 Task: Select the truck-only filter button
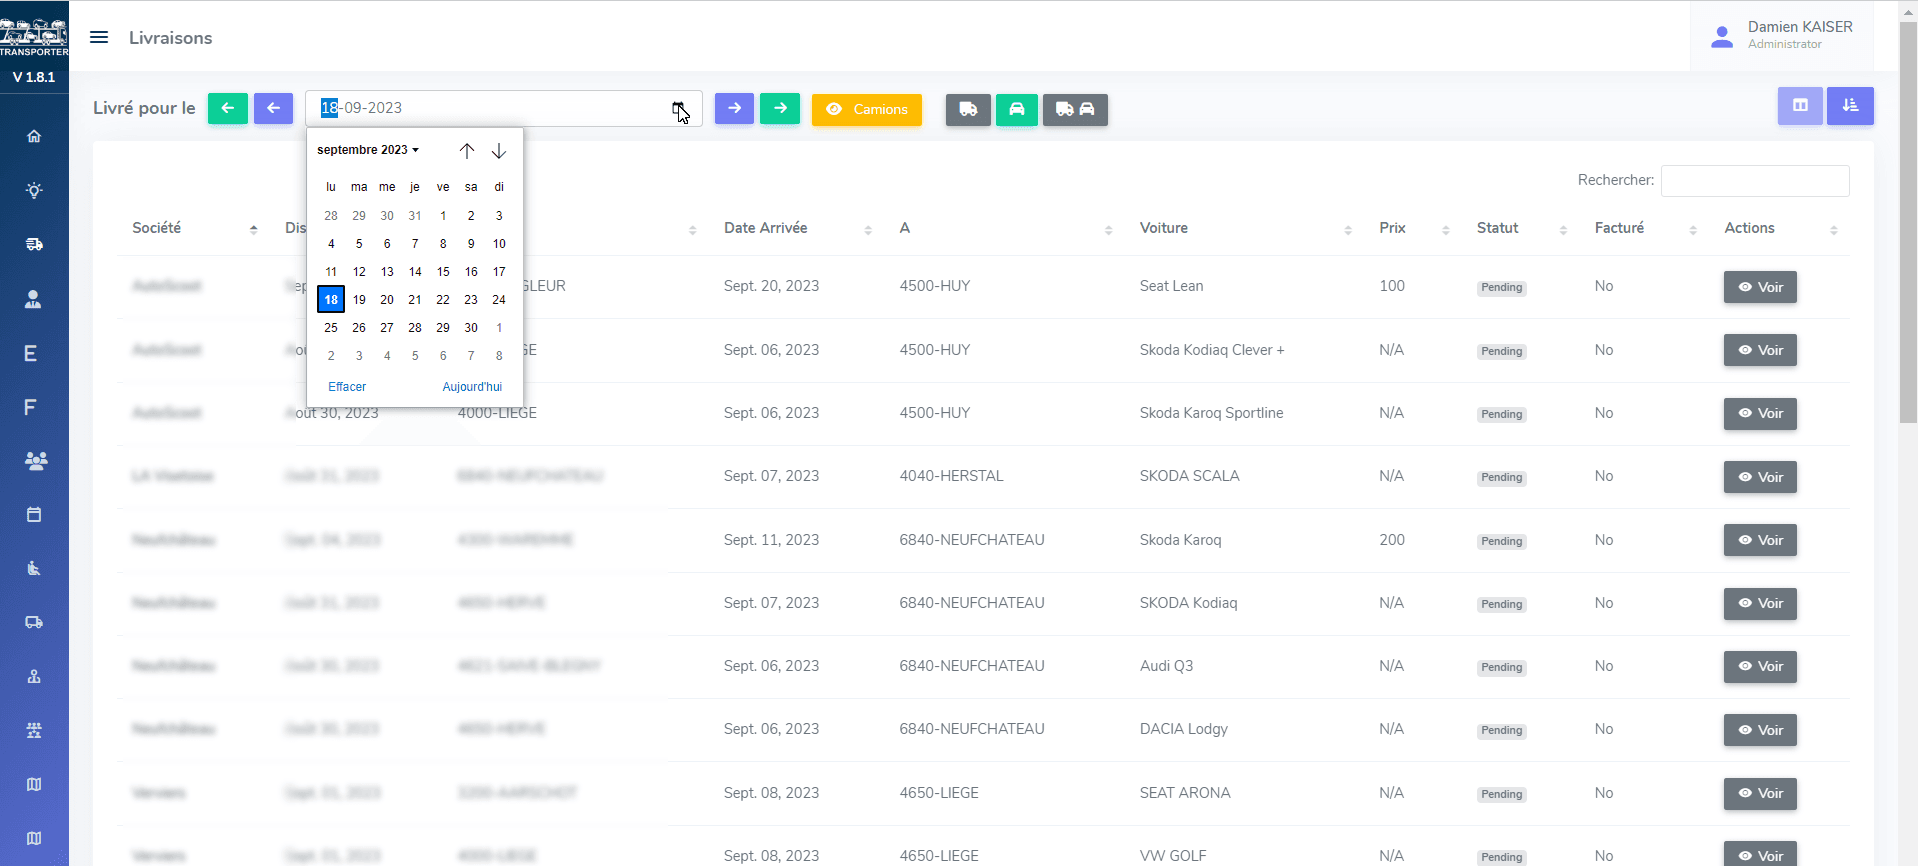click(x=968, y=109)
